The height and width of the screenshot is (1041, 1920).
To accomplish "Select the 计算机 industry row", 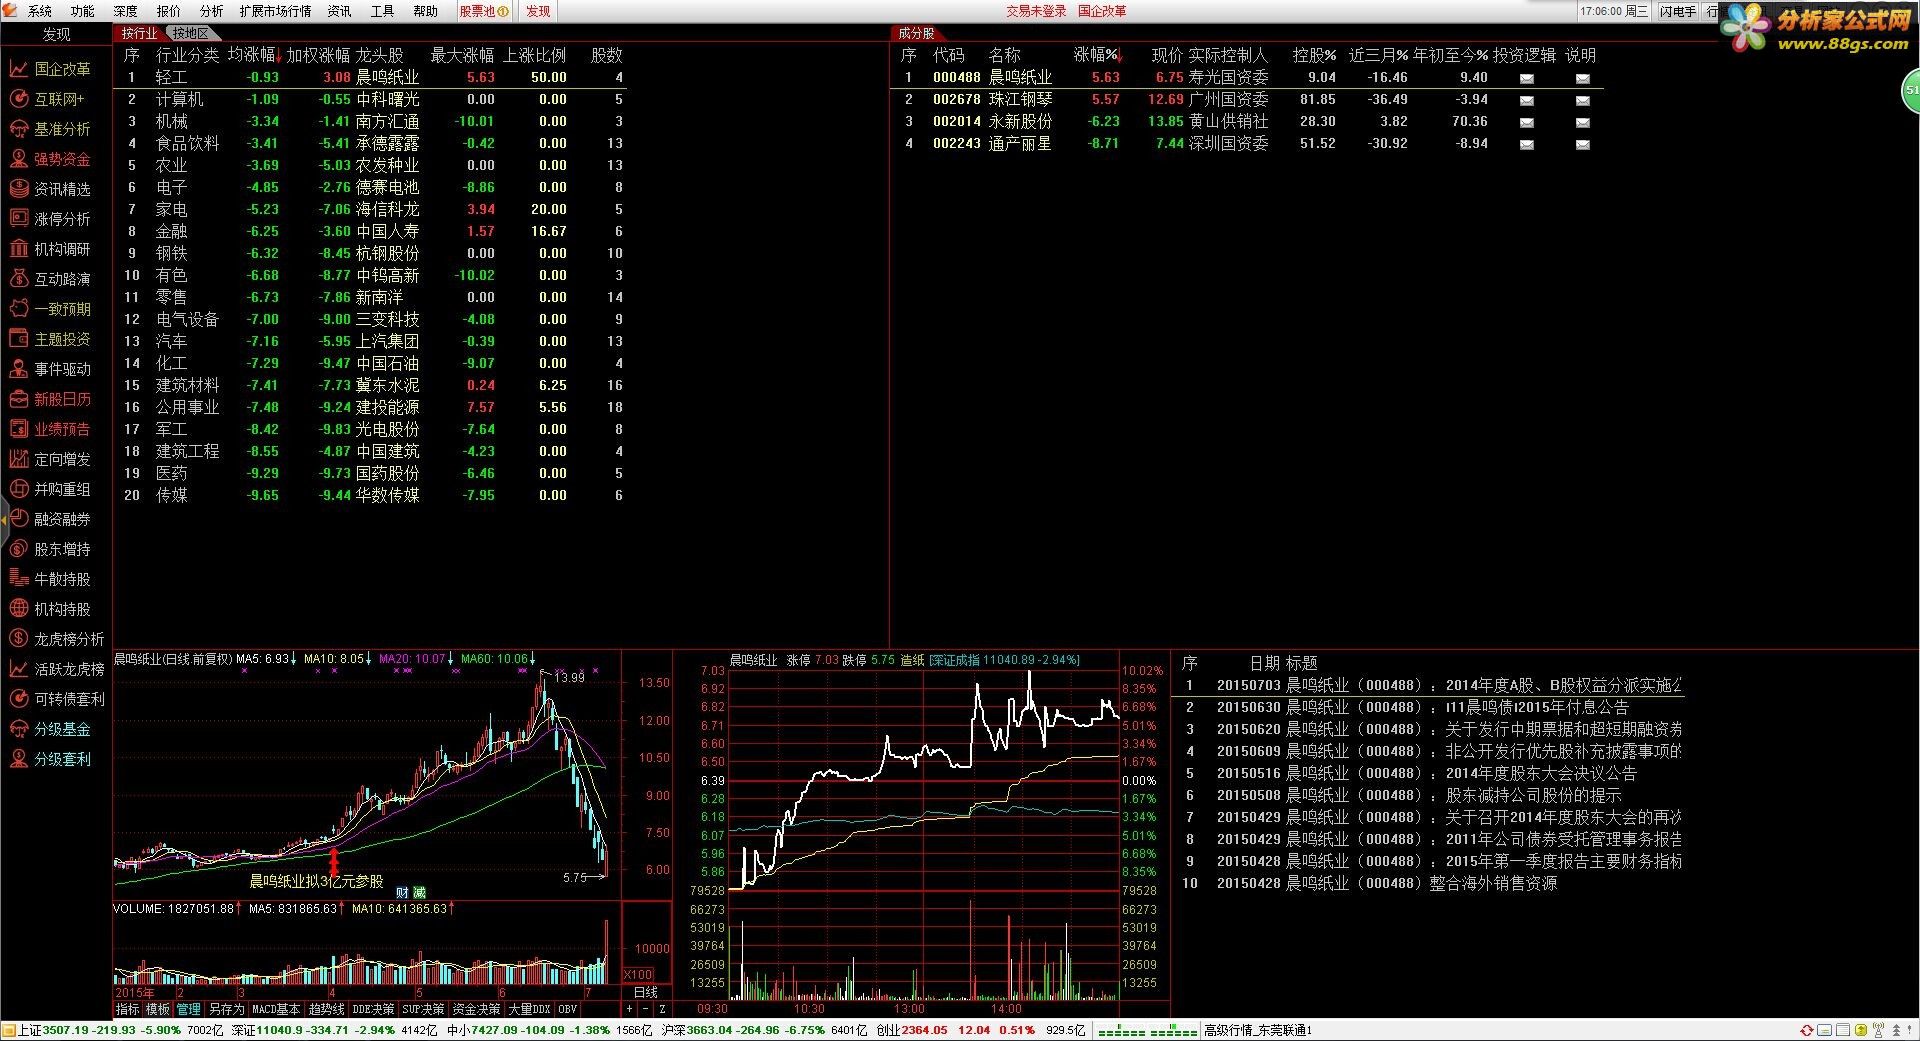I will 372,99.
